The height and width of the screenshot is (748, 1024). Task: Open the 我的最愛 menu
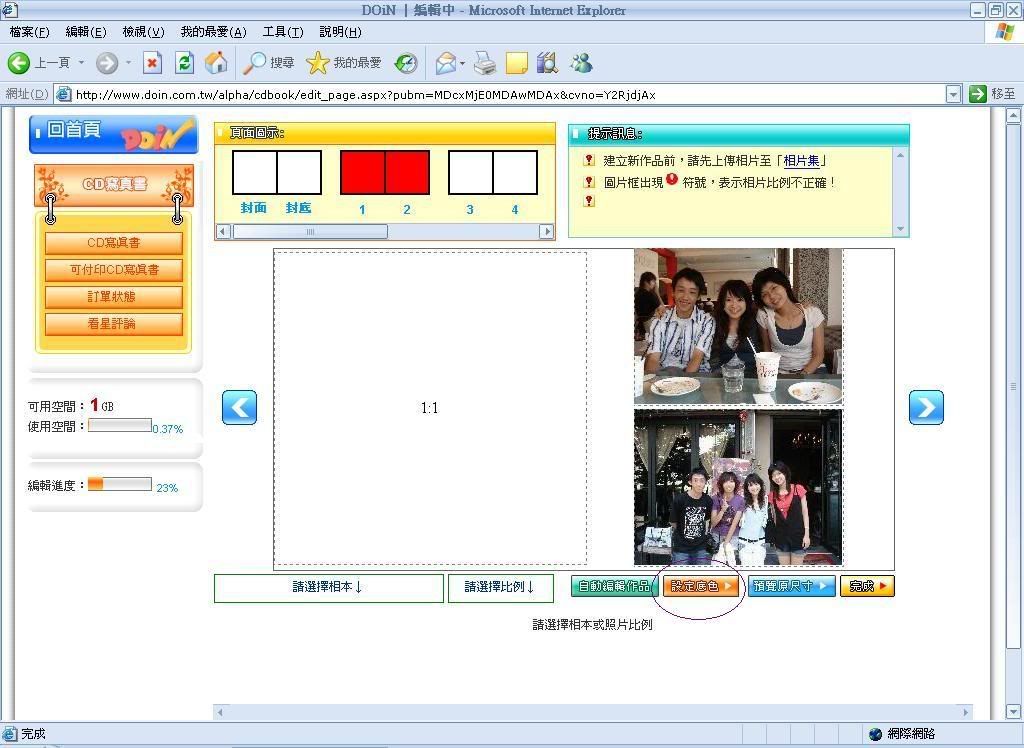point(212,32)
